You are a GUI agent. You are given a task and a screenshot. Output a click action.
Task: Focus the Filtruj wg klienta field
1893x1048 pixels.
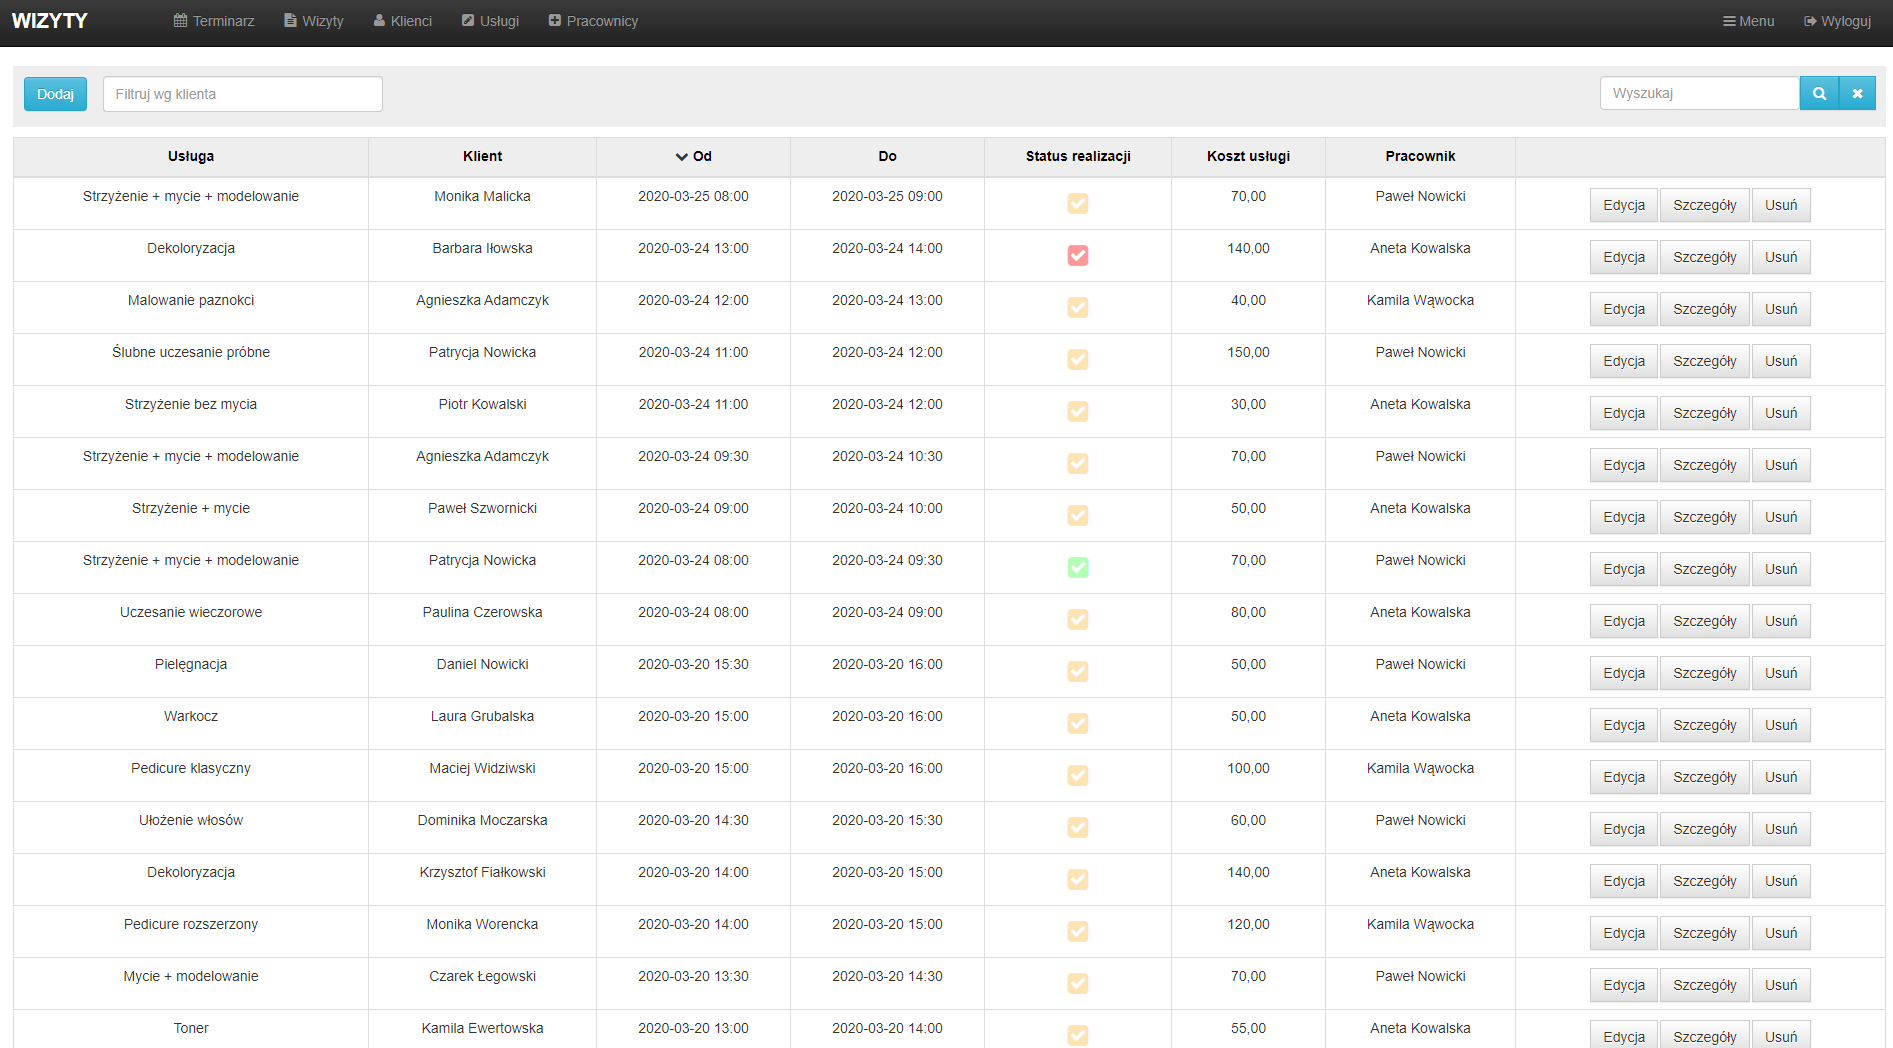[243, 94]
